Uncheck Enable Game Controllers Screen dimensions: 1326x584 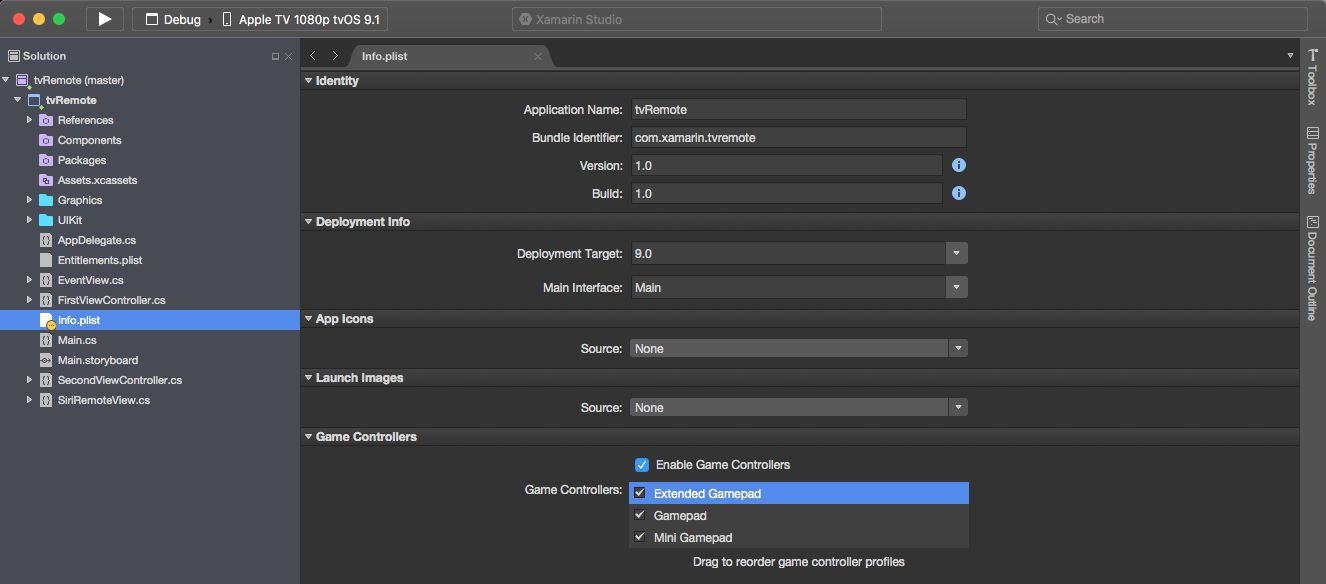click(641, 464)
